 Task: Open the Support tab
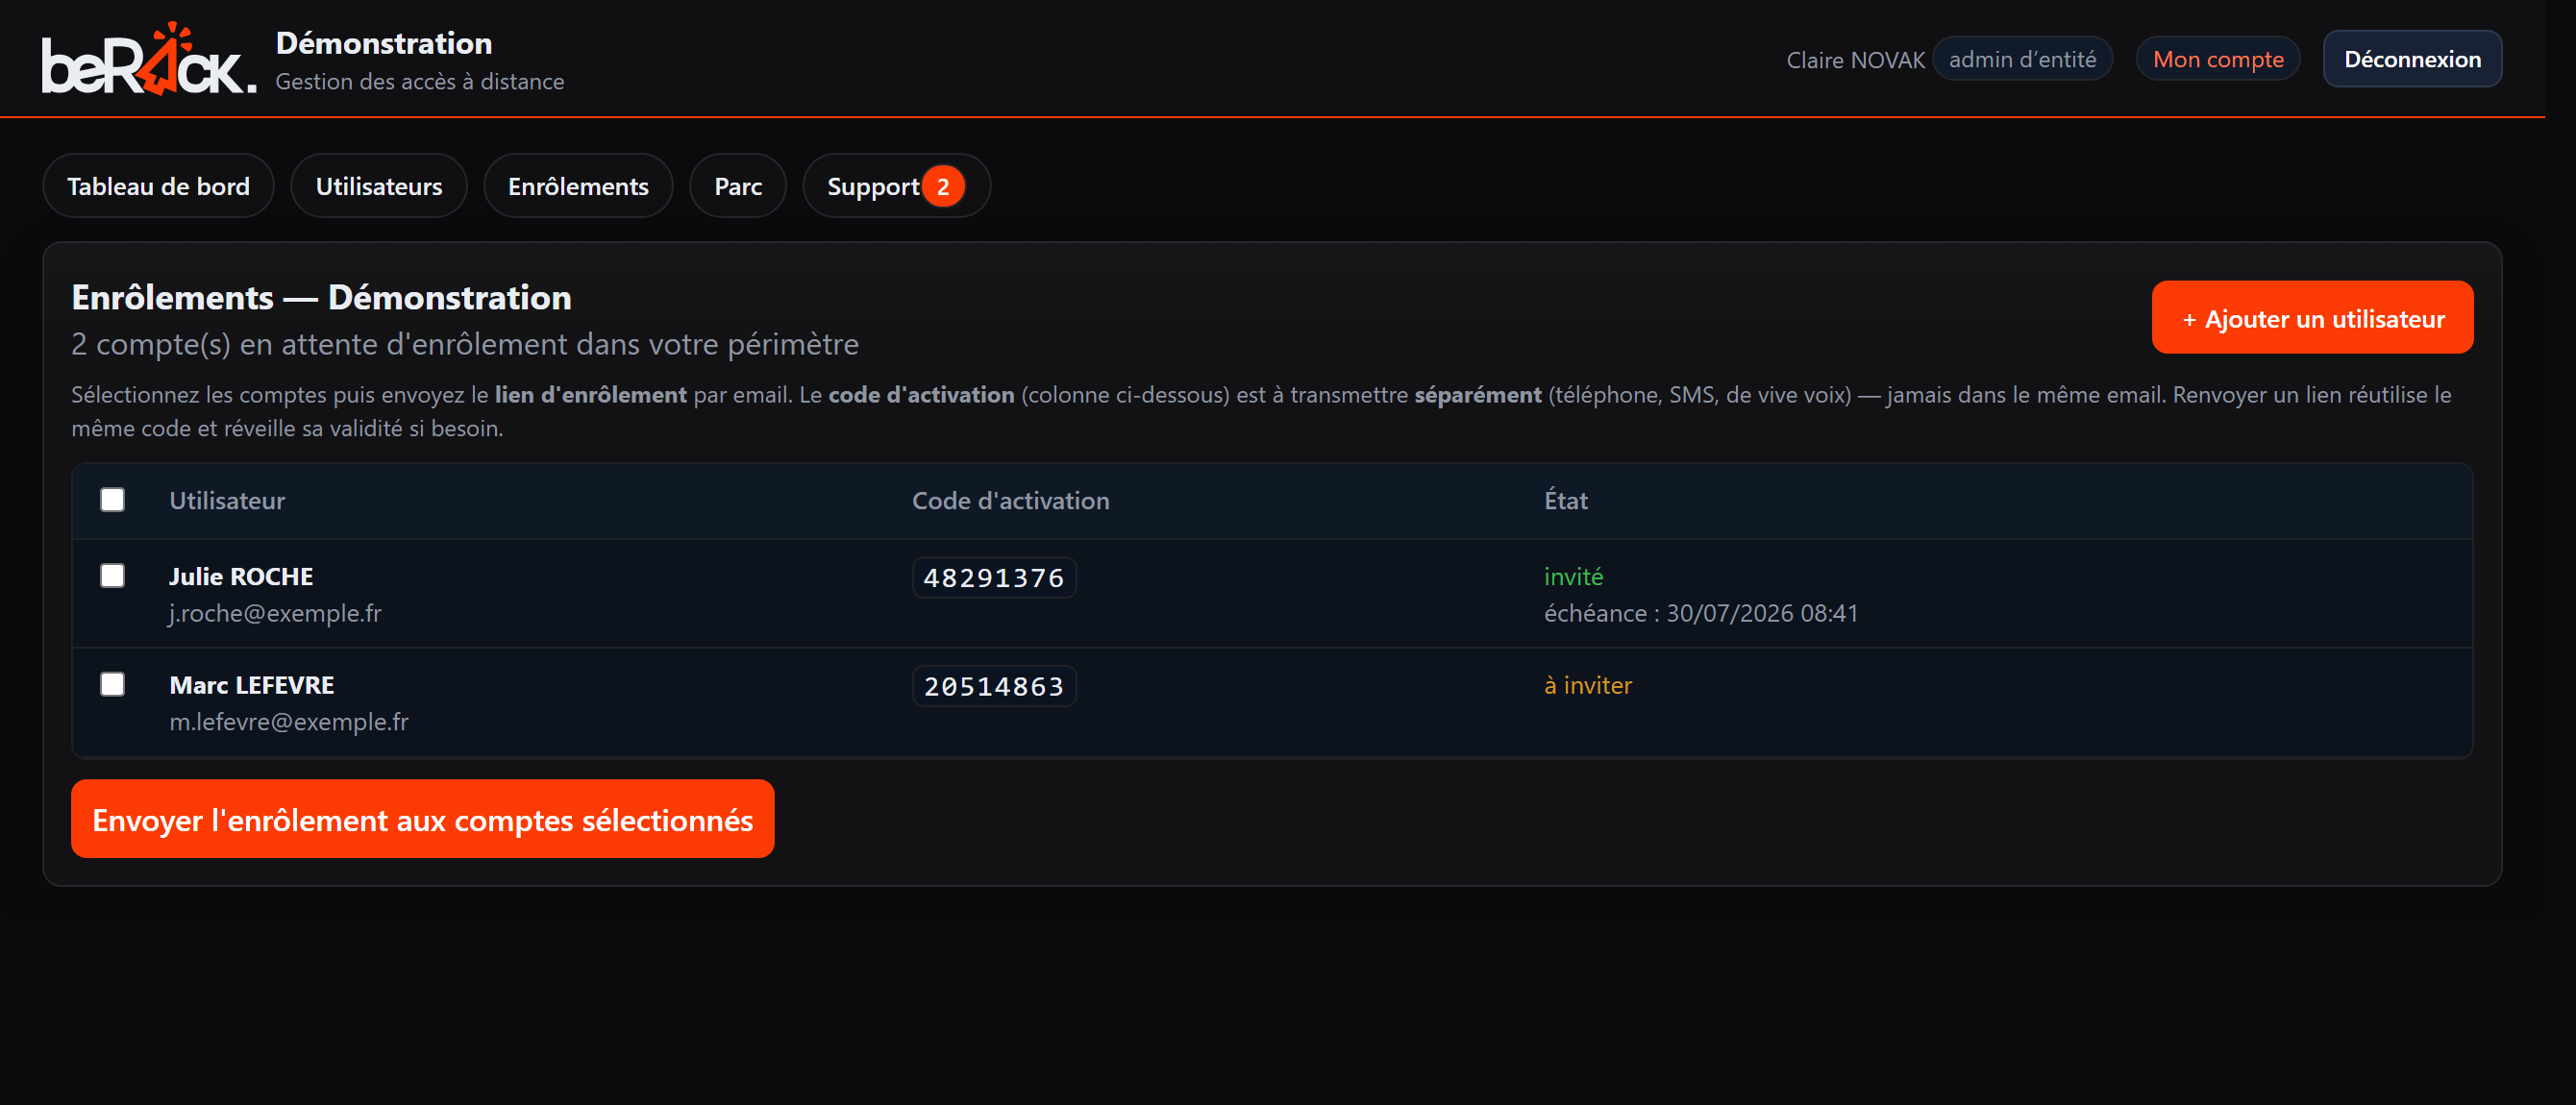coord(896,186)
